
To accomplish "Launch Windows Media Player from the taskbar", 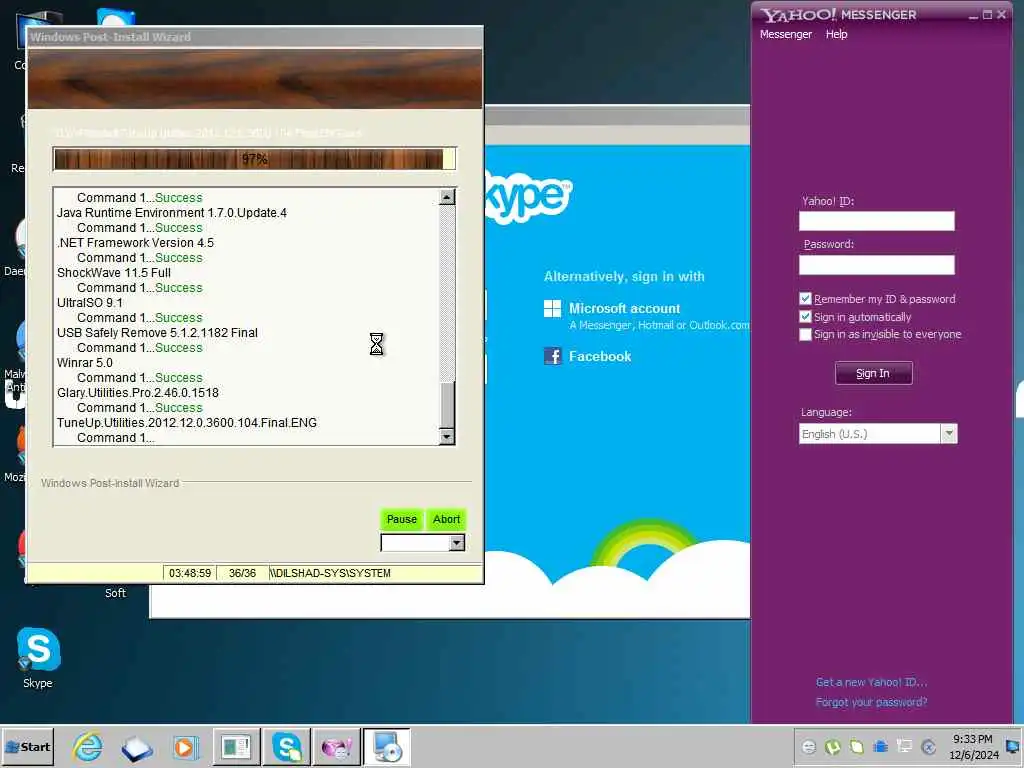I will tap(186, 747).
